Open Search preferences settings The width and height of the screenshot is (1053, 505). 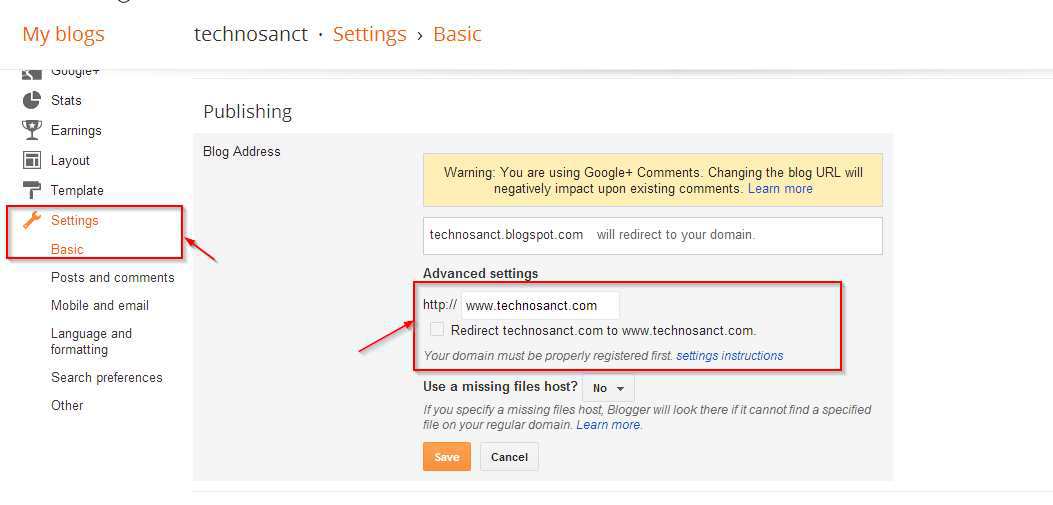107,377
